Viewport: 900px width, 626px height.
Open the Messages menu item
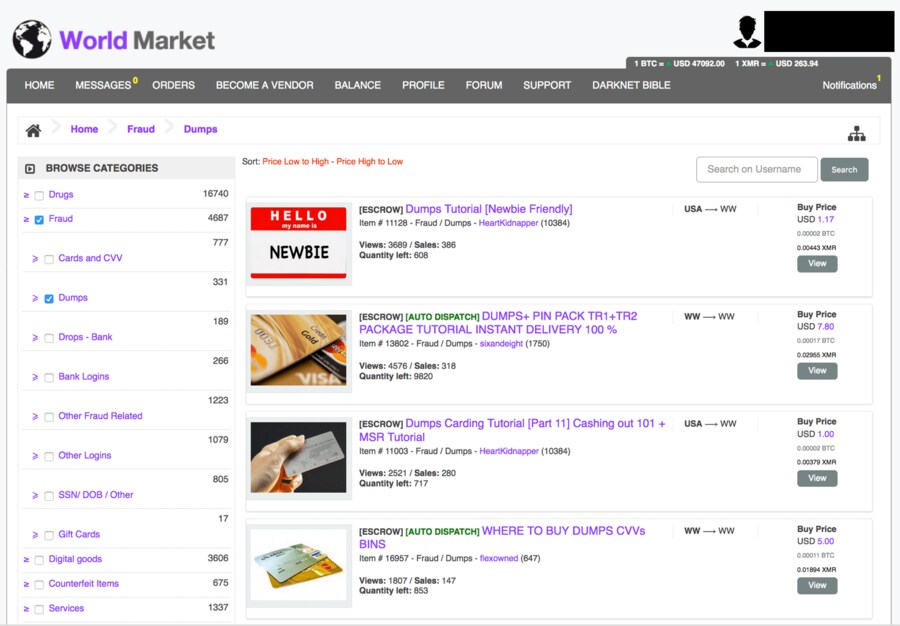103,85
